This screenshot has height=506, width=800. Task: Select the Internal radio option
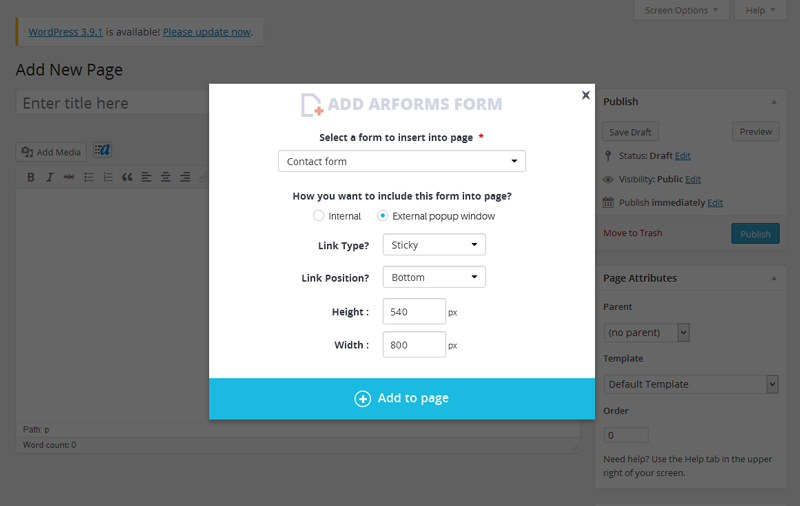coord(318,216)
